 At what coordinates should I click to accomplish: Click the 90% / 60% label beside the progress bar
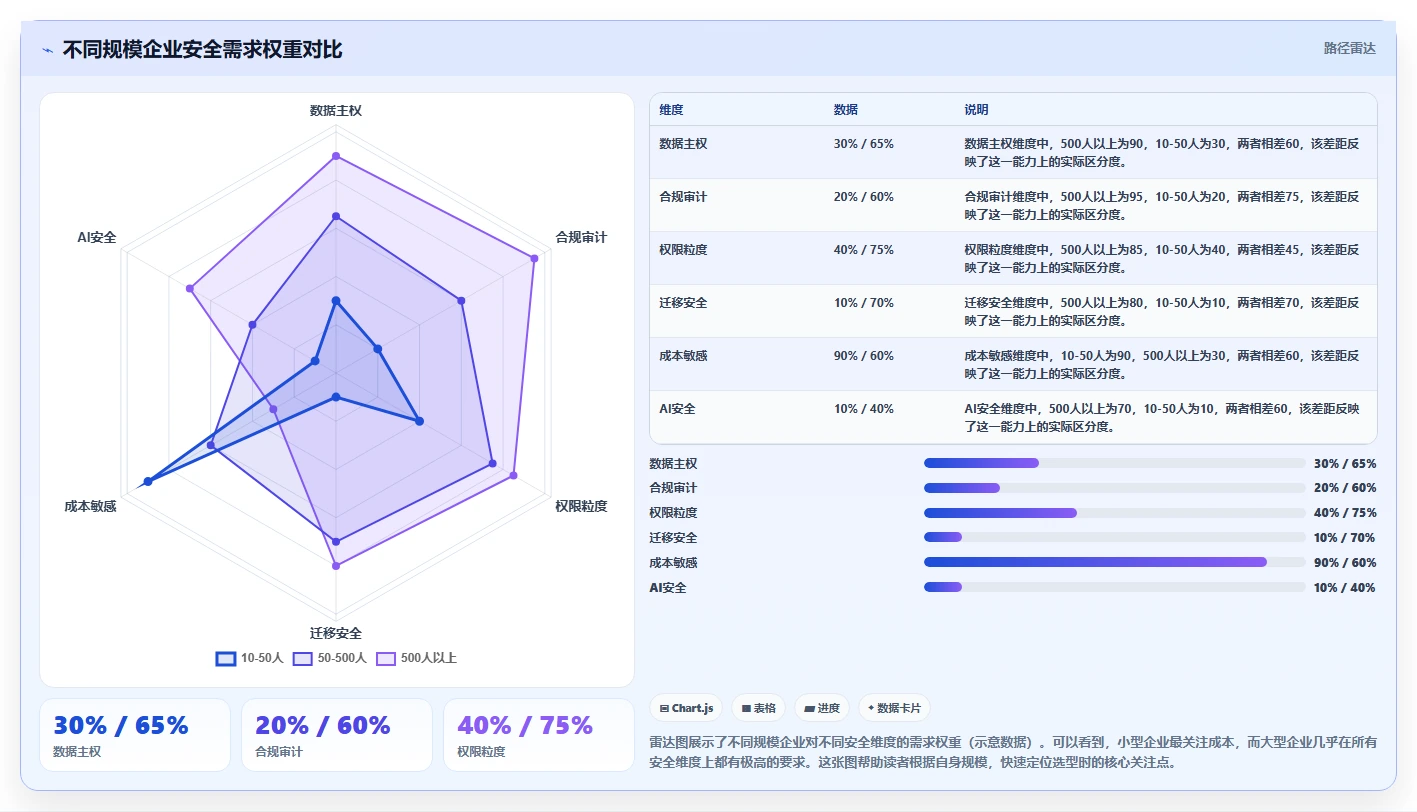[1345, 562]
